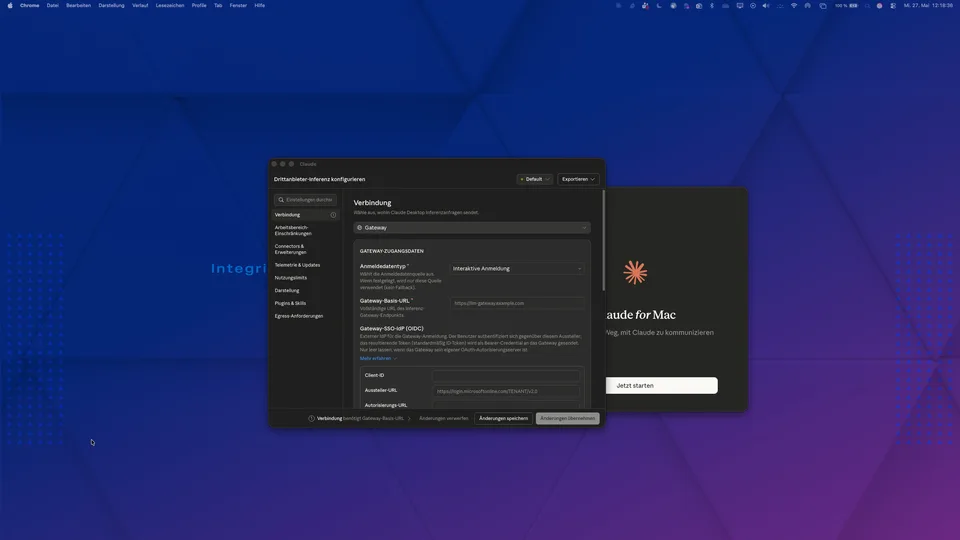Screen dimensions: 960x540
Task: Click the settings panel vertical scrollbar
Action: 604,240
